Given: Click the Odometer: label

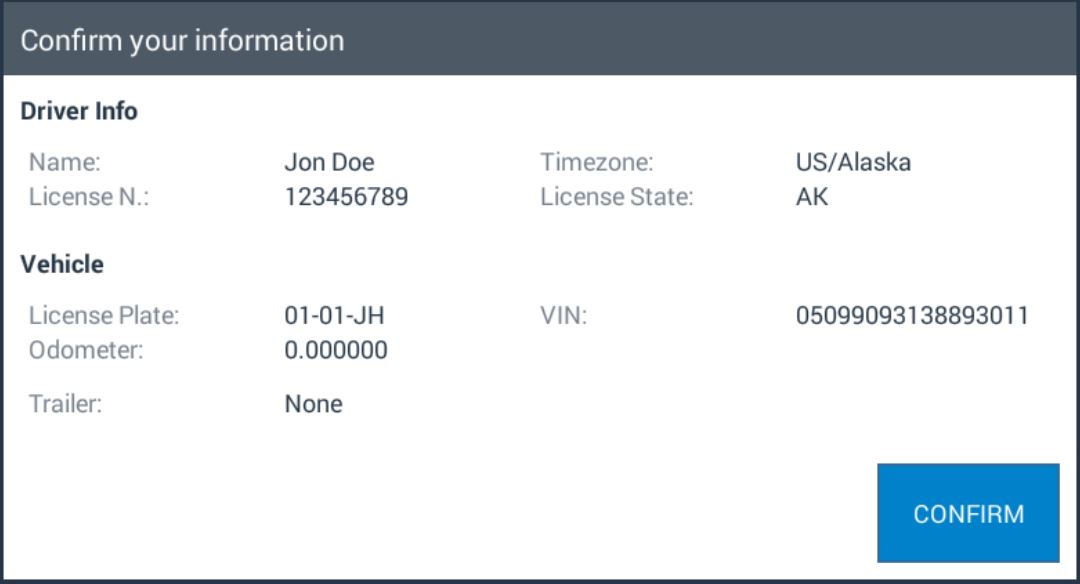Looking at the screenshot, I should coord(86,350).
